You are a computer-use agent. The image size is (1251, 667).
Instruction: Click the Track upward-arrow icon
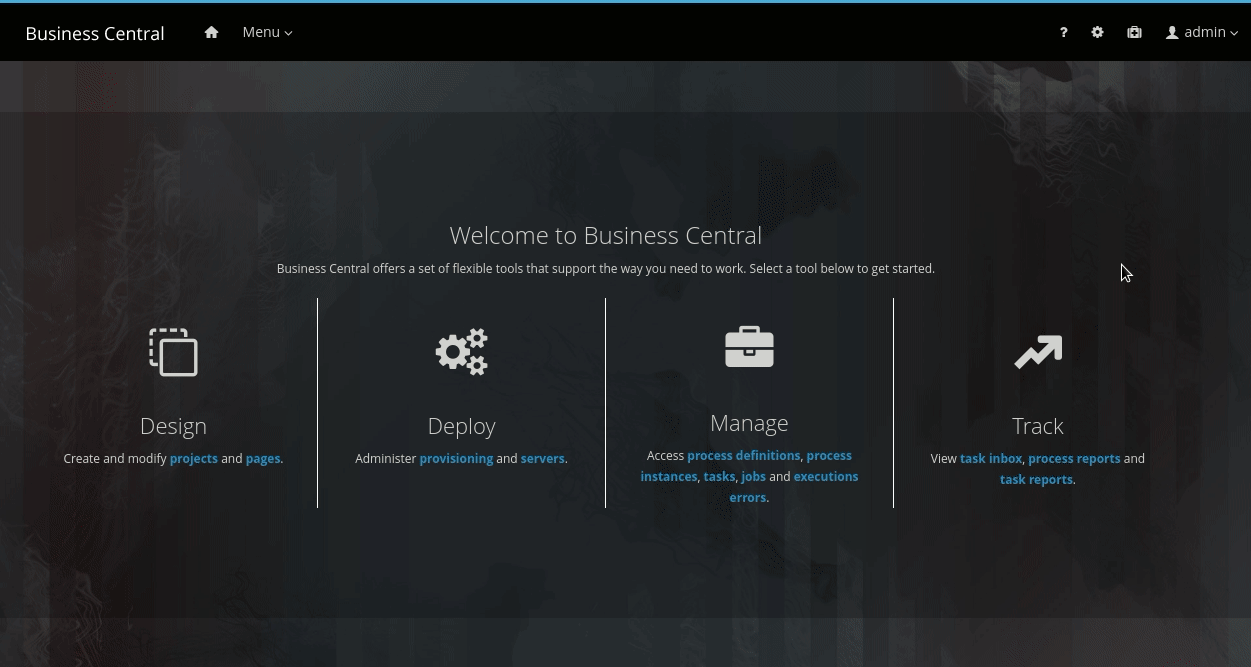point(1038,352)
